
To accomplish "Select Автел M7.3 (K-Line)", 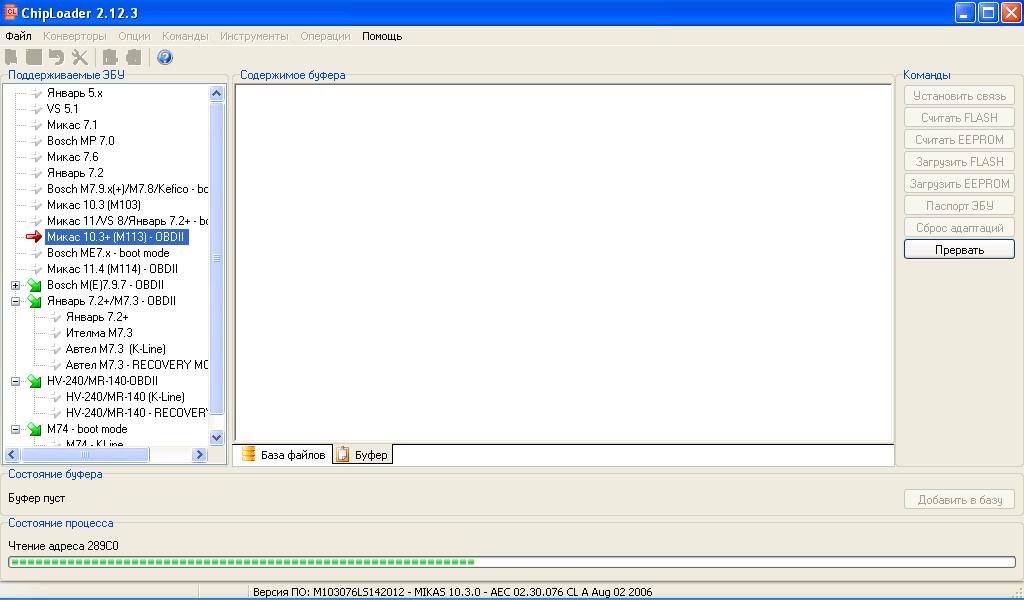I will pos(116,349).
